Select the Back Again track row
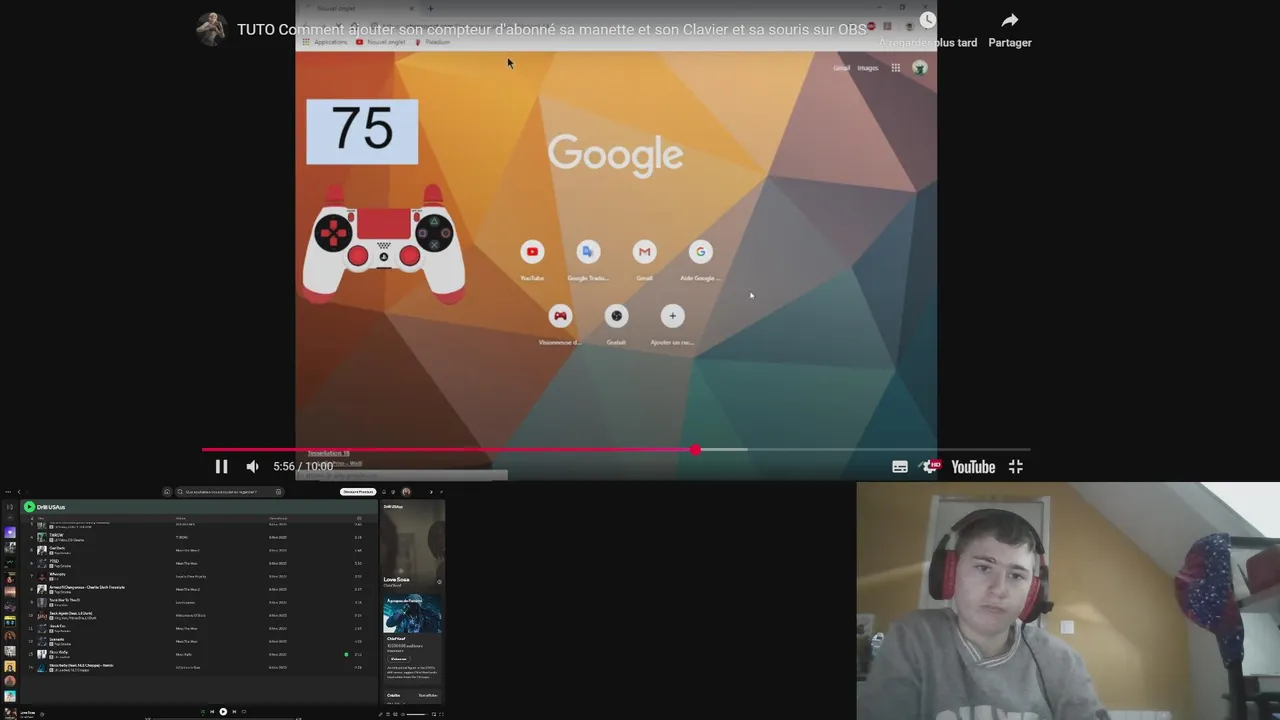Image resolution: width=1280 pixels, height=720 pixels. (x=198, y=615)
